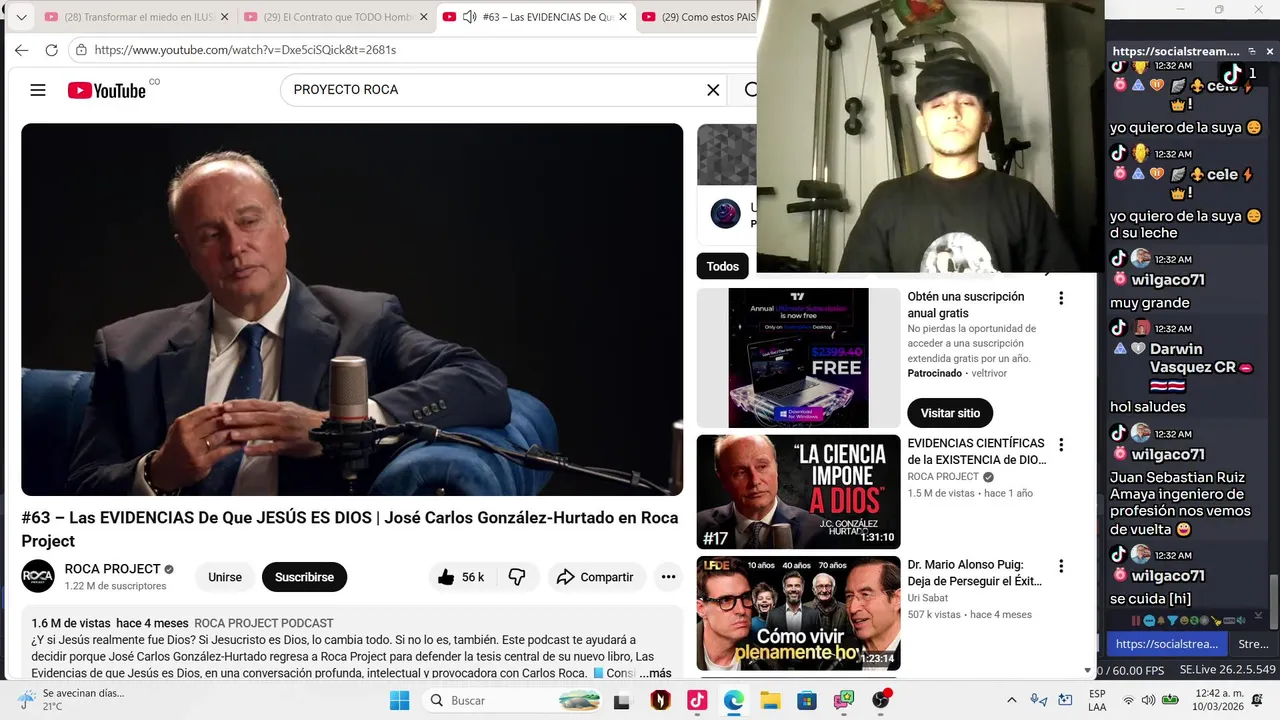This screenshot has width=1280, height=720.
Task: Open File Explorer from the taskbar
Action: [770, 700]
